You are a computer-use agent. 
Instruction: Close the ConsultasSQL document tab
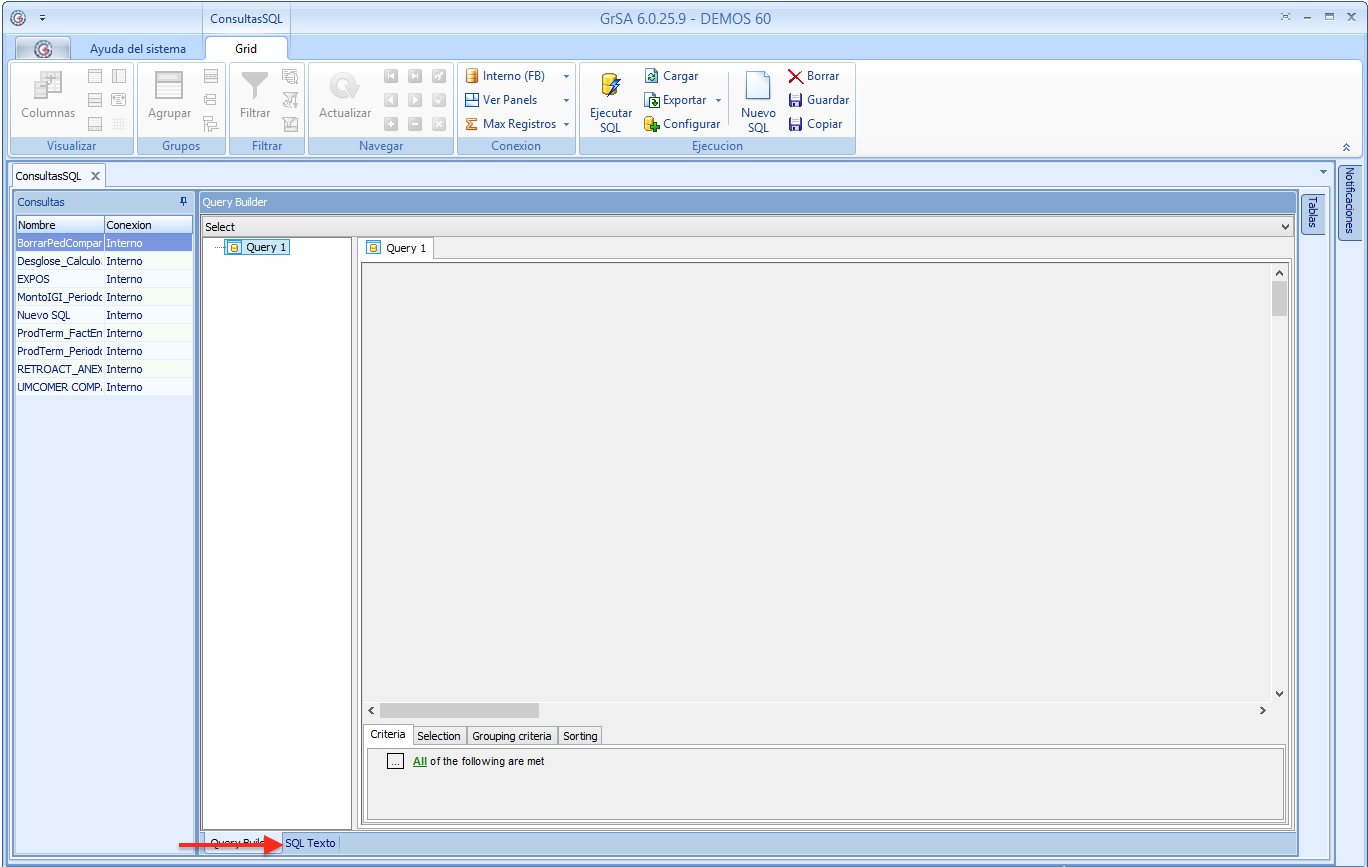point(95,176)
